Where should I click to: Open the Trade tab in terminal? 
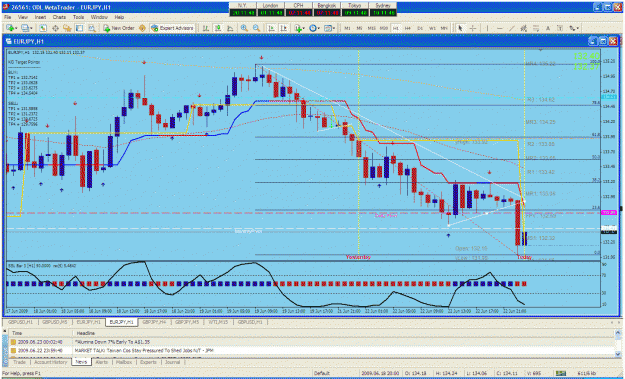pos(19,362)
